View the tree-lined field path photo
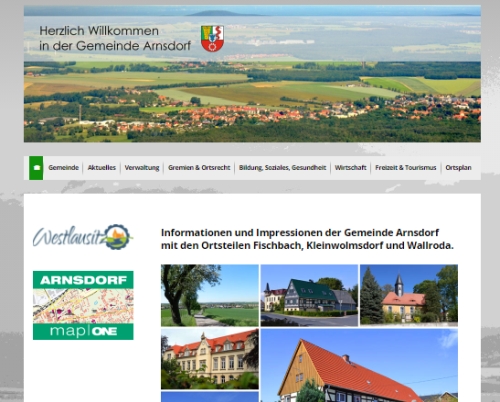 coord(210,295)
